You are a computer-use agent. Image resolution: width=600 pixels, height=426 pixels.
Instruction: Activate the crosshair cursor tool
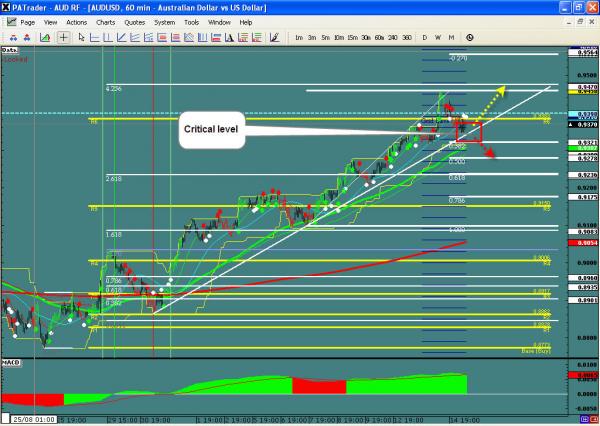(x=63, y=36)
